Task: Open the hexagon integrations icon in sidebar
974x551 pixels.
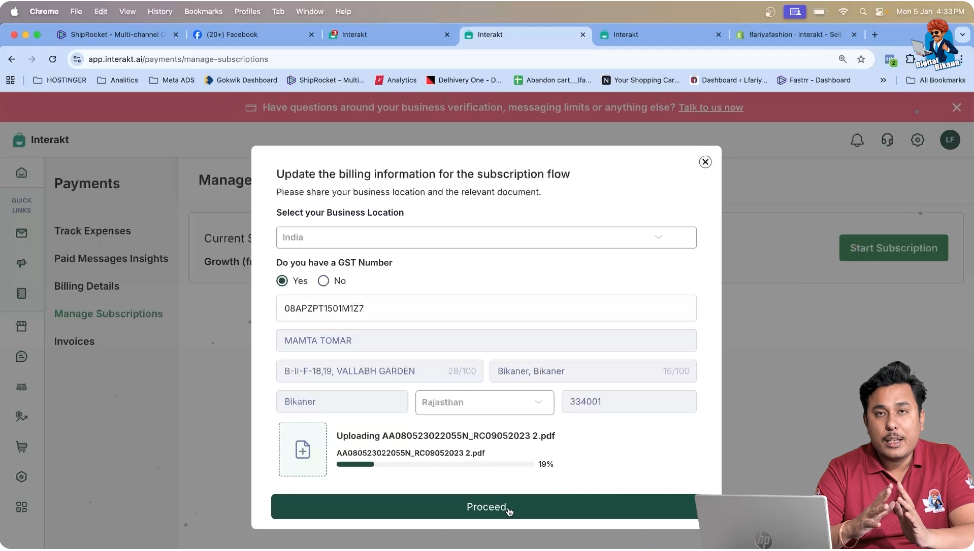Action: coord(21,476)
